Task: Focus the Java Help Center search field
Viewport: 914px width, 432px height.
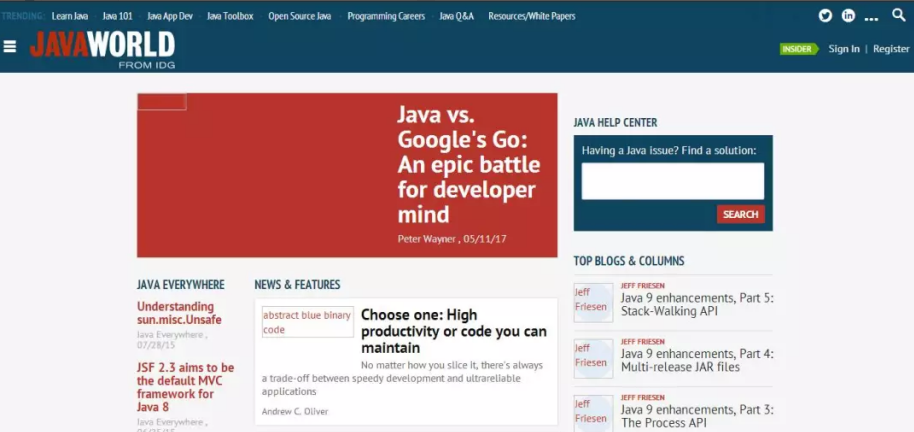Action: (x=673, y=181)
